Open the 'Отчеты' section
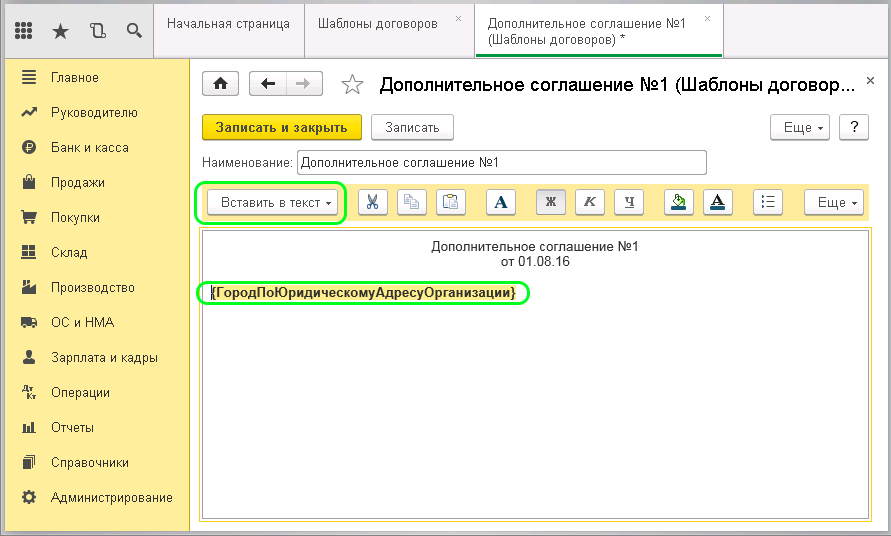Viewport: 891px width, 536px height. click(97, 427)
